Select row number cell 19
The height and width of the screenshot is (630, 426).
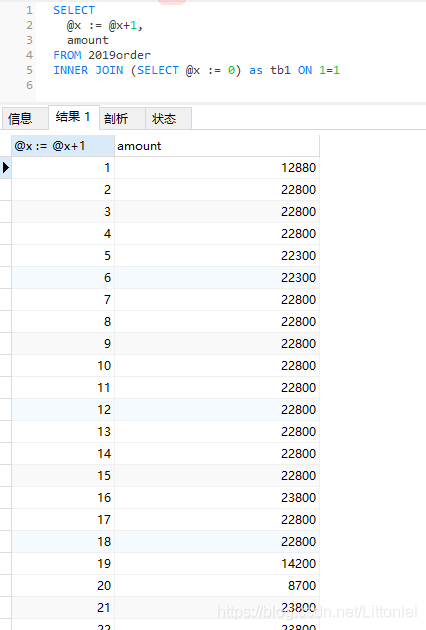(63, 563)
